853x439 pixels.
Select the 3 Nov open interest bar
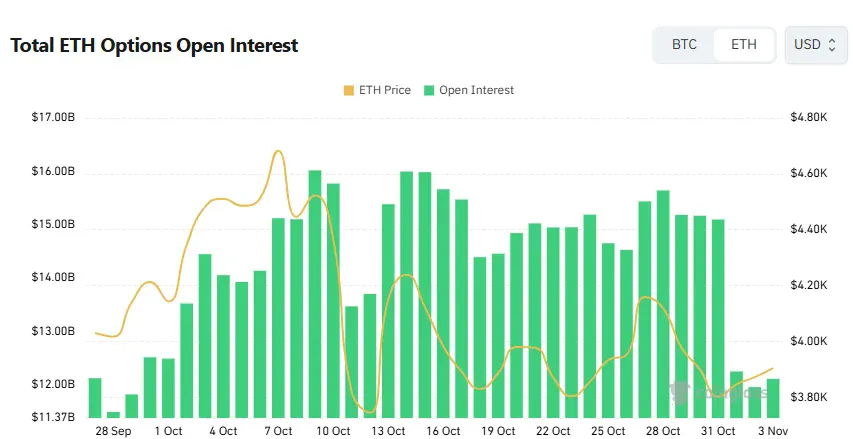pos(773,397)
